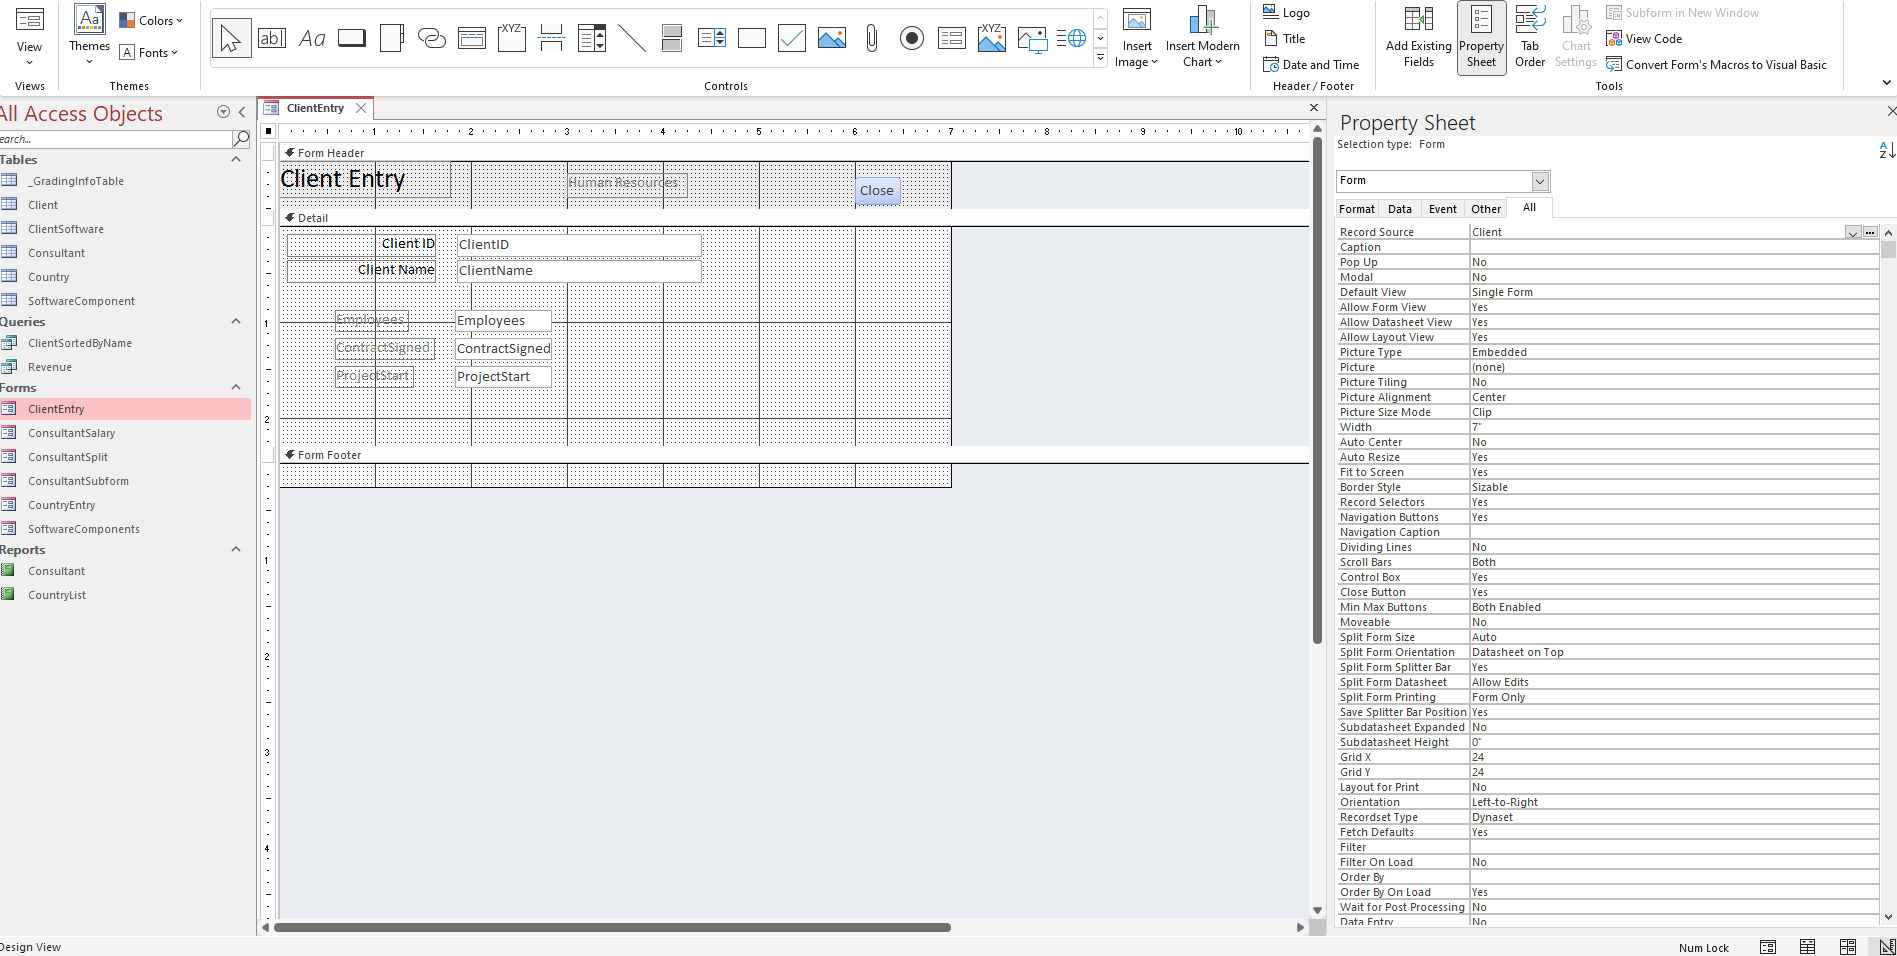
Task: Switch to the Data tab in Property Sheet
Action: click(x=1400, y=208)
